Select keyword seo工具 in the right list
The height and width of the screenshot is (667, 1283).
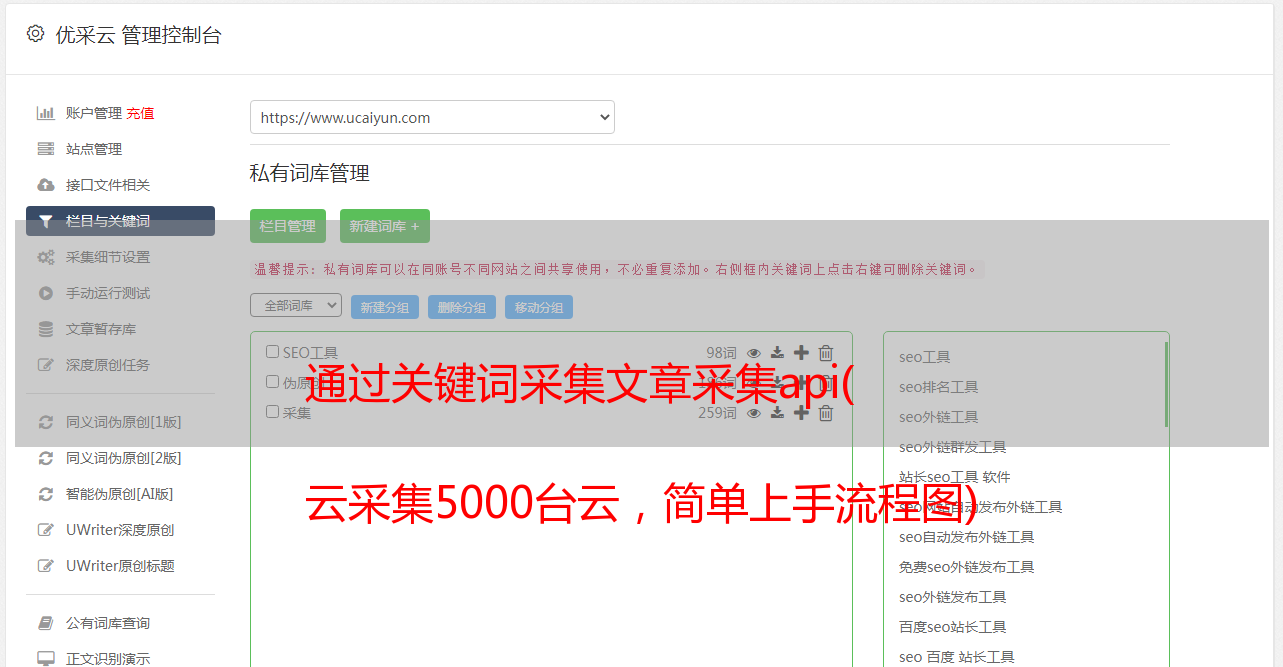point(925,357)
